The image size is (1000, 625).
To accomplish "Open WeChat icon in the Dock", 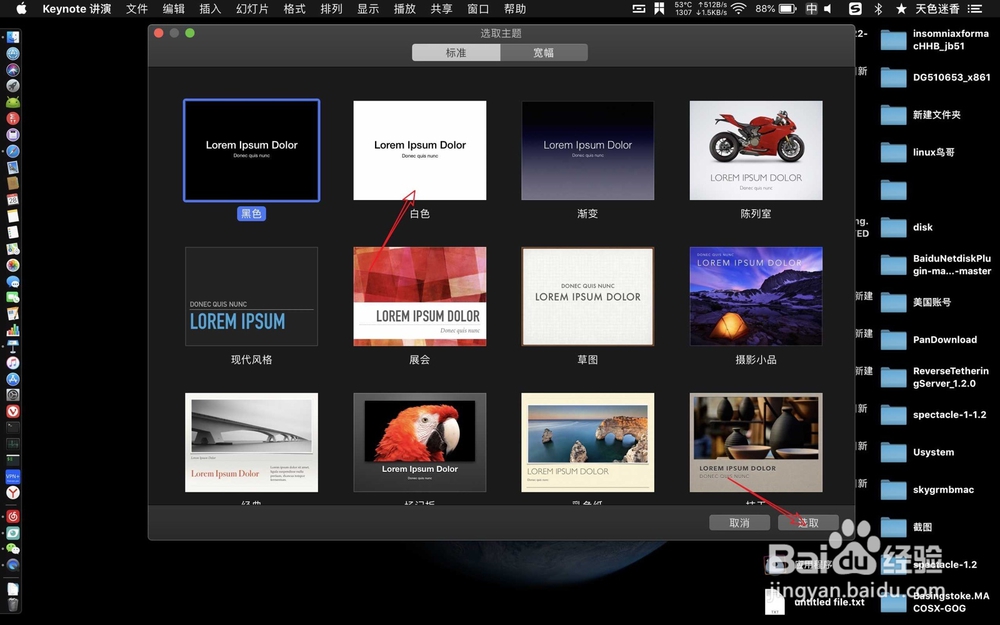I will point(13,548).
